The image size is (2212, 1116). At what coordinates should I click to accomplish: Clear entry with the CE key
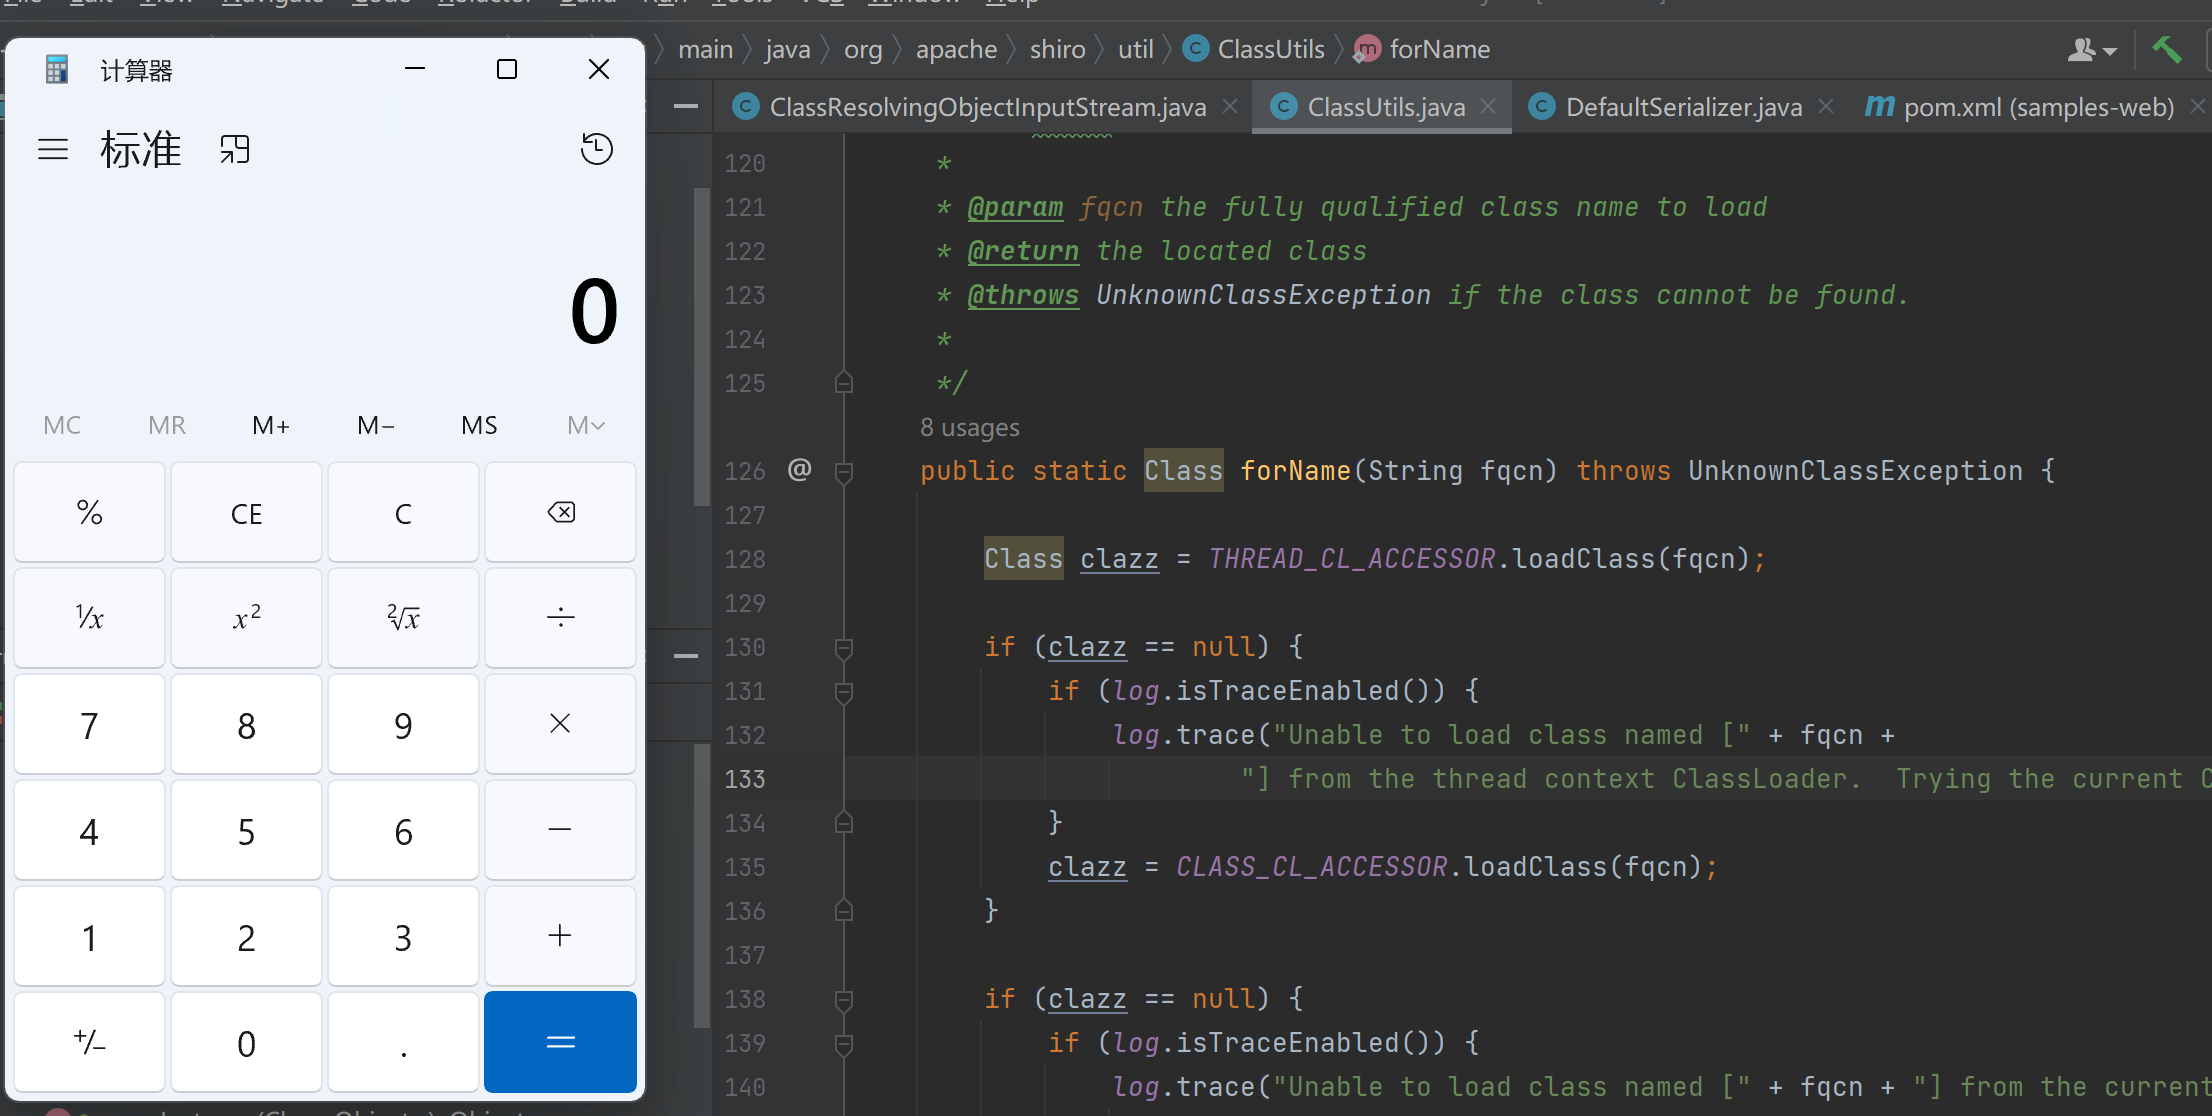[x=247, y=513]
